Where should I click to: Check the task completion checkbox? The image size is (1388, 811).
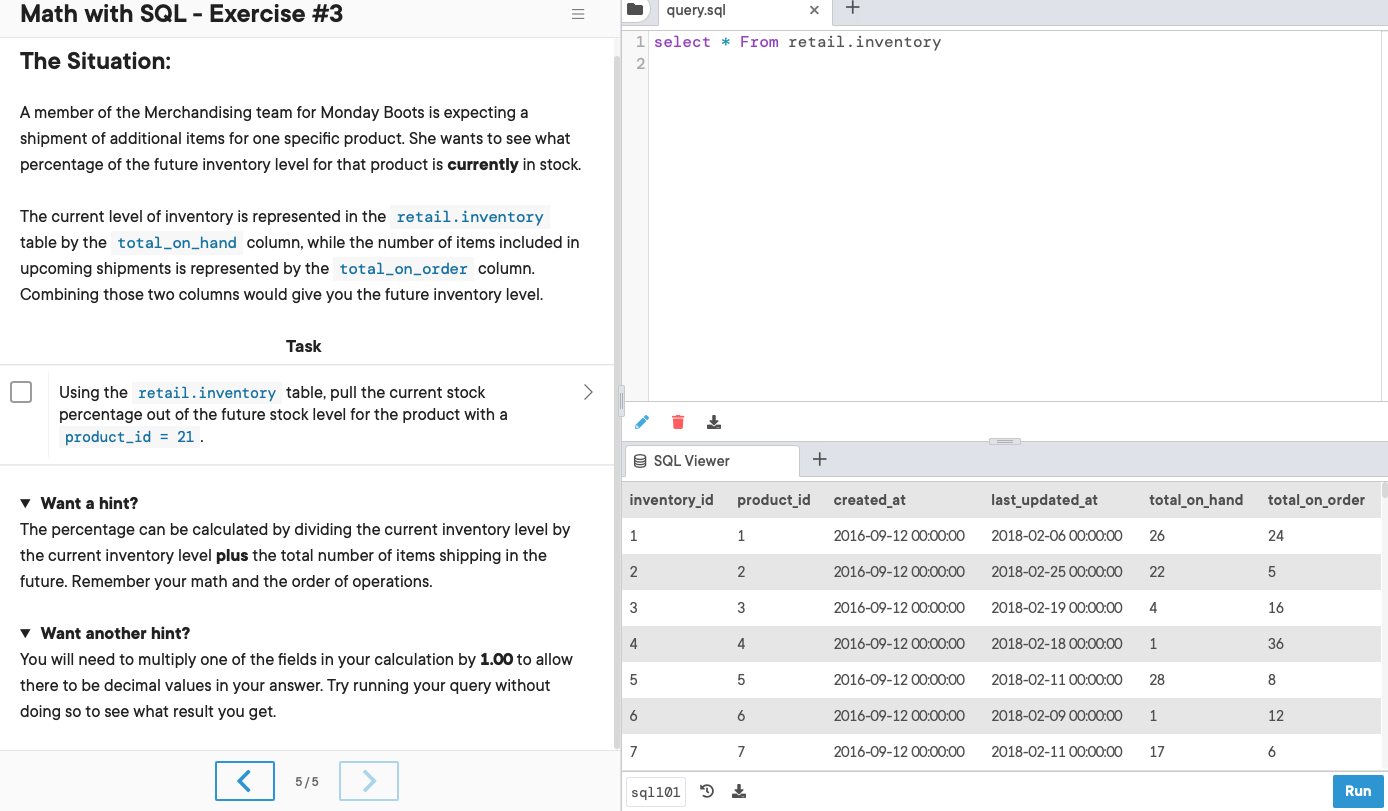[21, 392]
